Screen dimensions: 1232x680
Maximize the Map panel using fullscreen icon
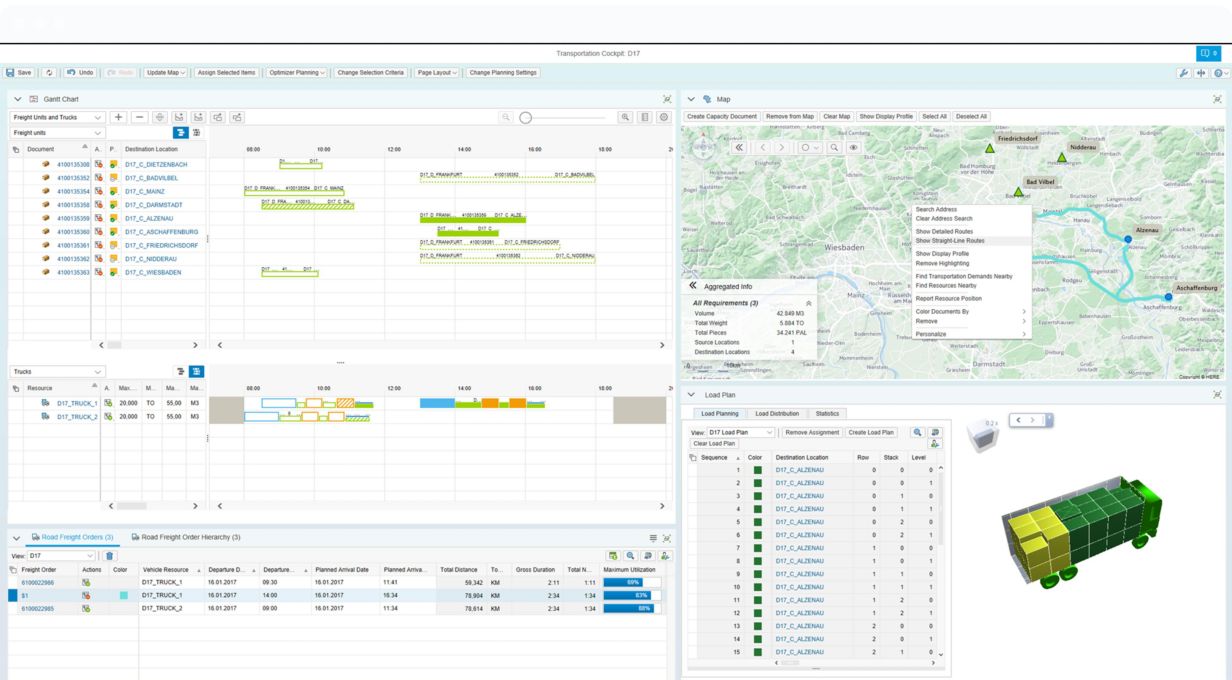coord(1217,99)
